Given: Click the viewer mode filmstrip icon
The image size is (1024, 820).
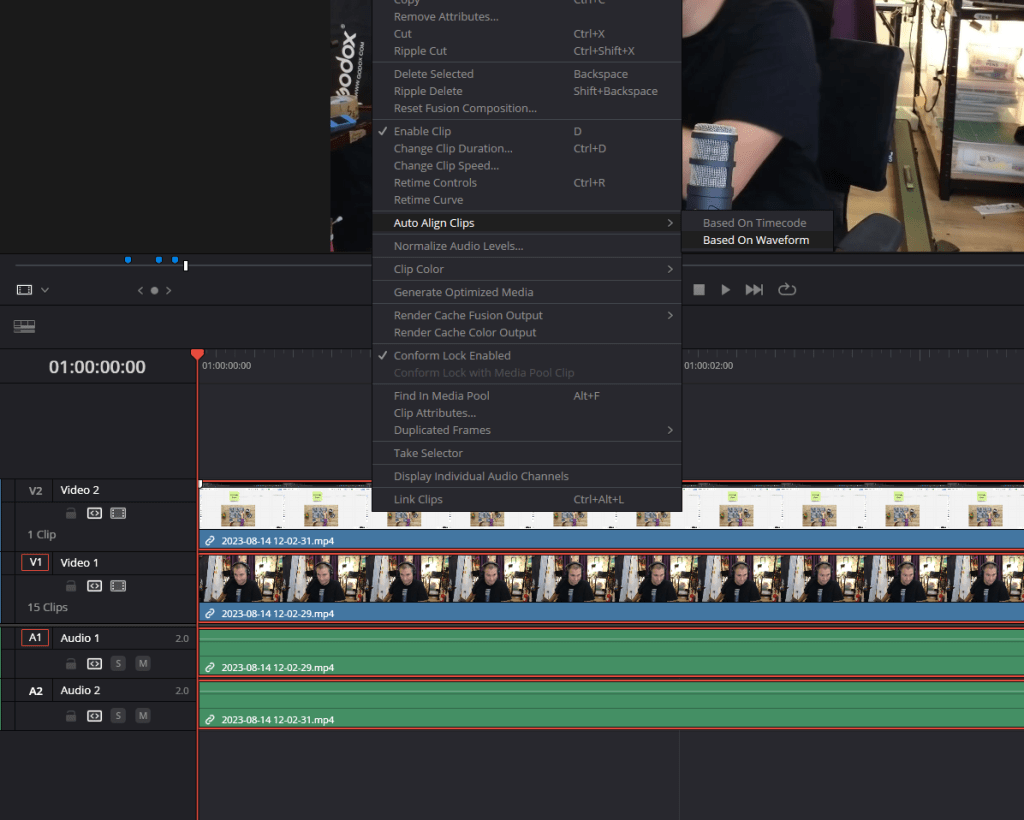Looking at the screenshot, I should [24, 290].
